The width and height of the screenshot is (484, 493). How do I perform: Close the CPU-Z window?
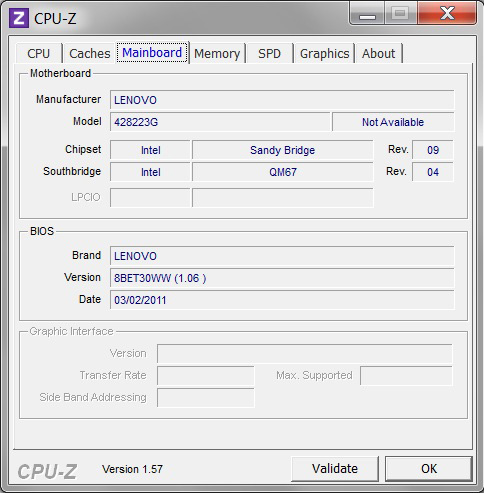[447, 13]
